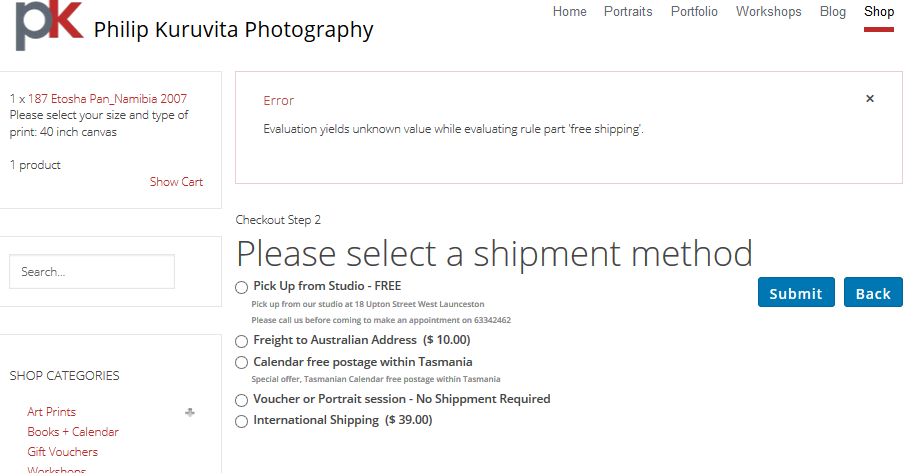The width and height of the screenshot is (916, 473).
Task: Select International Shipping radio button
Action: (x=242, y=421)
